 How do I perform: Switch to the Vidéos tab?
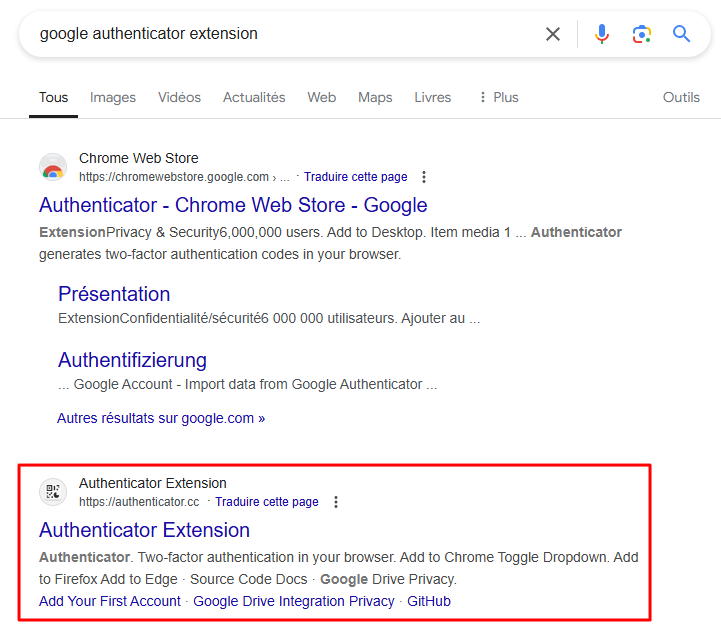pyautogui.click(x=179, y=97)
